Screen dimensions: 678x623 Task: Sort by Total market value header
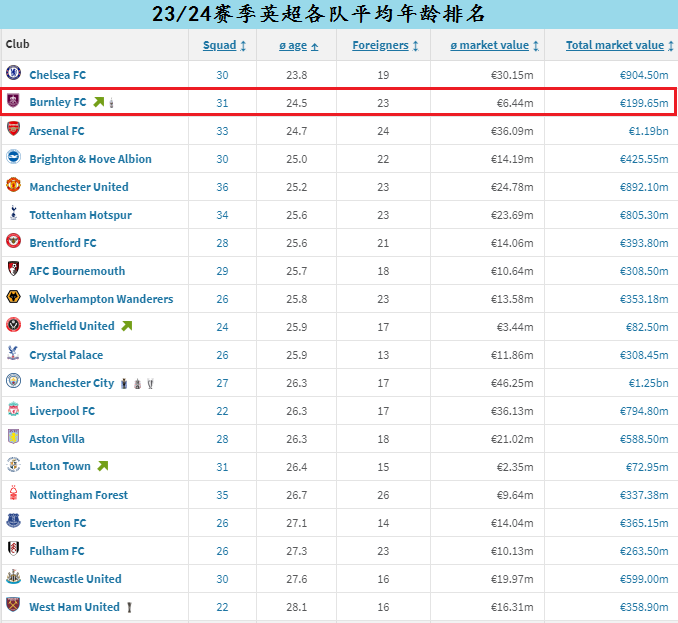click(619, 45)
